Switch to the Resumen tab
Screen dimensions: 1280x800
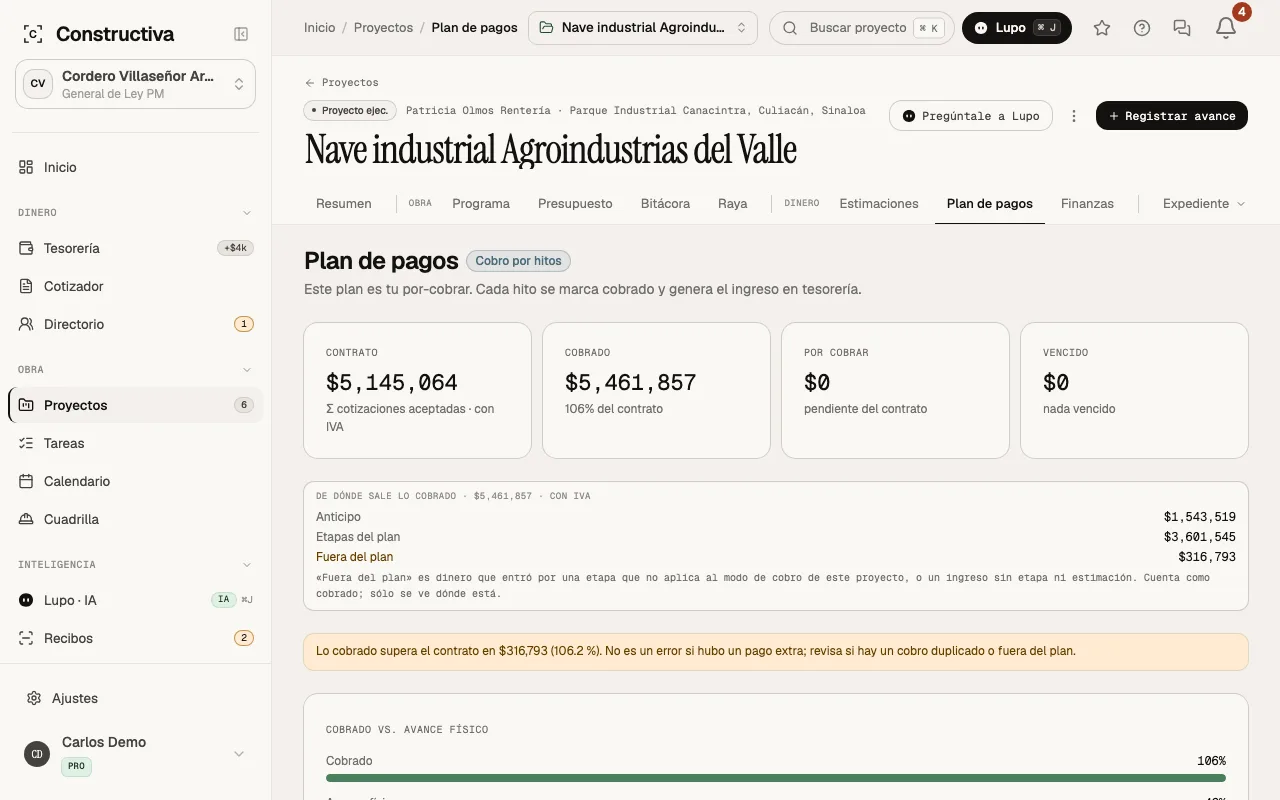pyautogui.click(x=344, y=203)
